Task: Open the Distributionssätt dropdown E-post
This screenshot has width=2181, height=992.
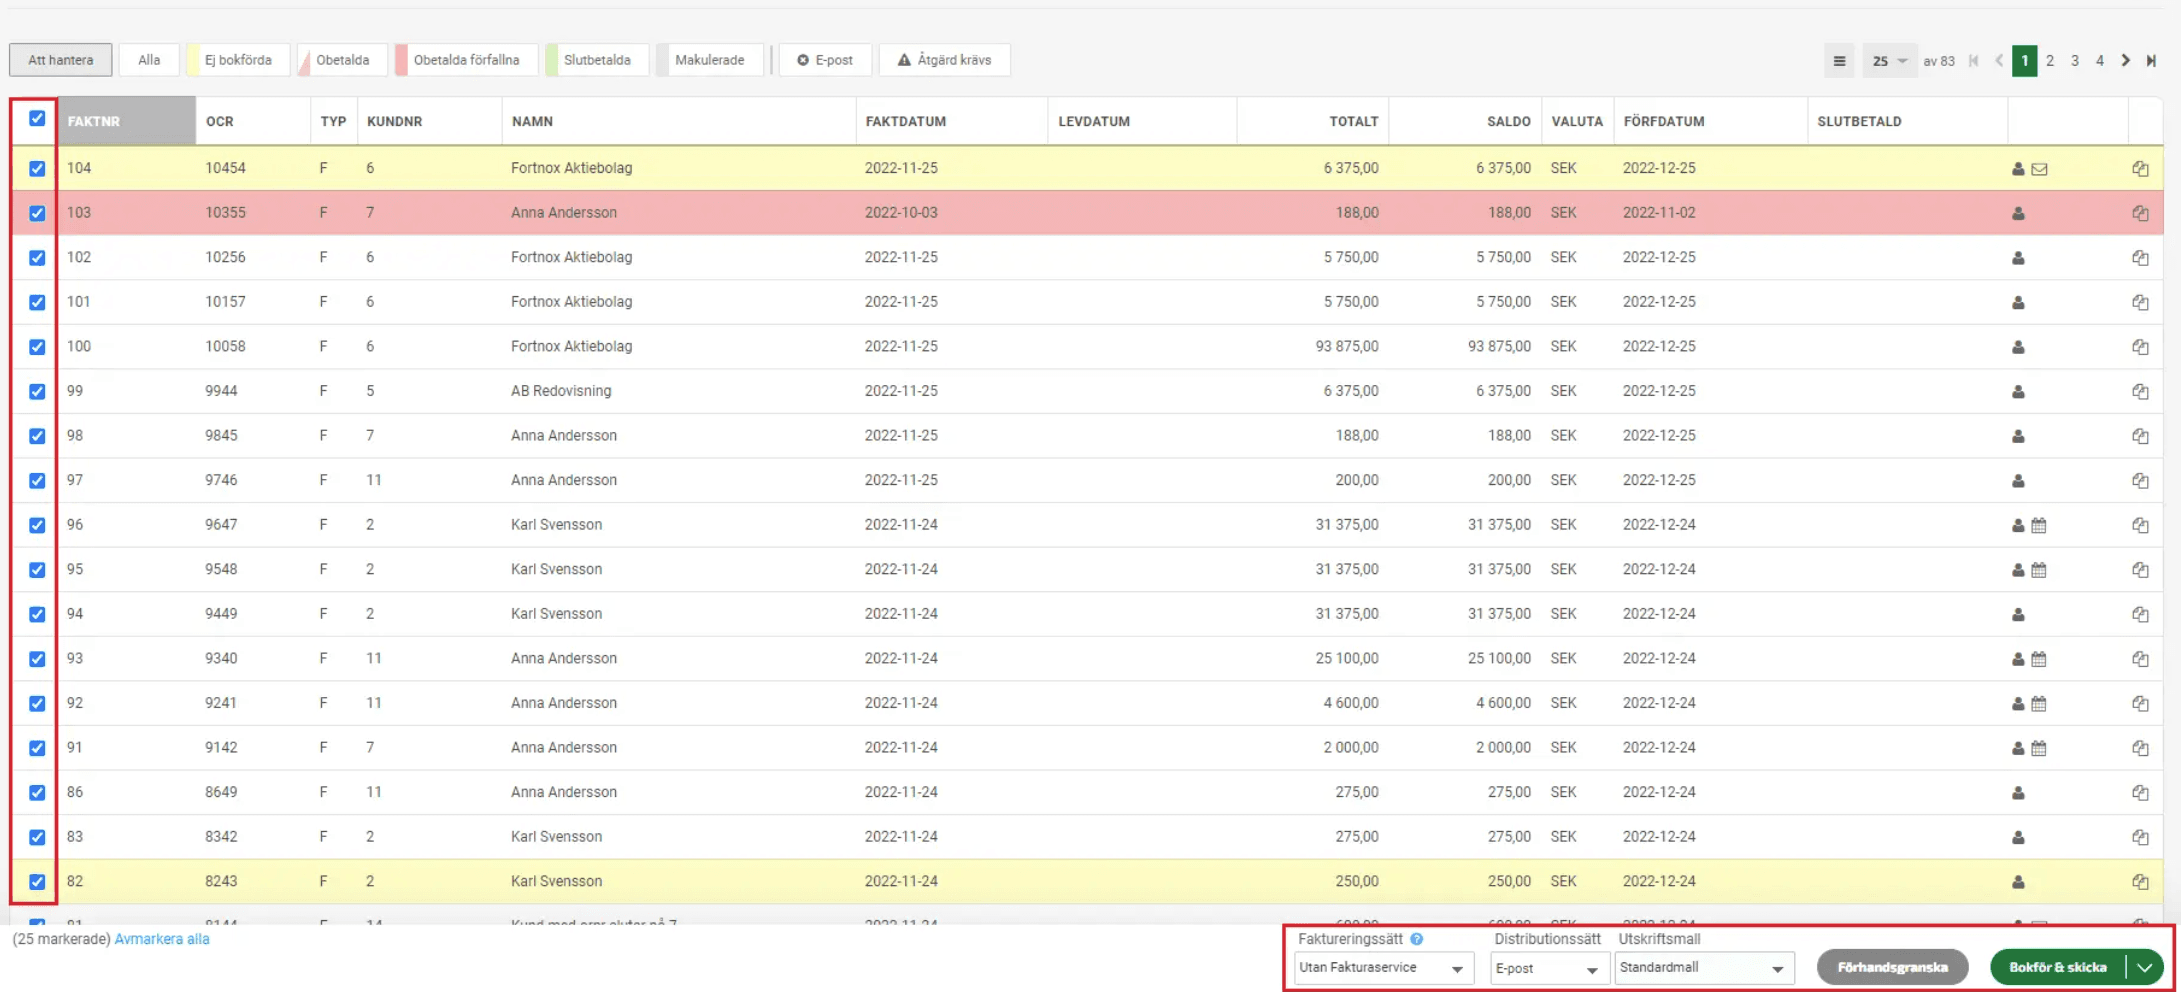Action: pyautogui.click(x=1548, y=968)
